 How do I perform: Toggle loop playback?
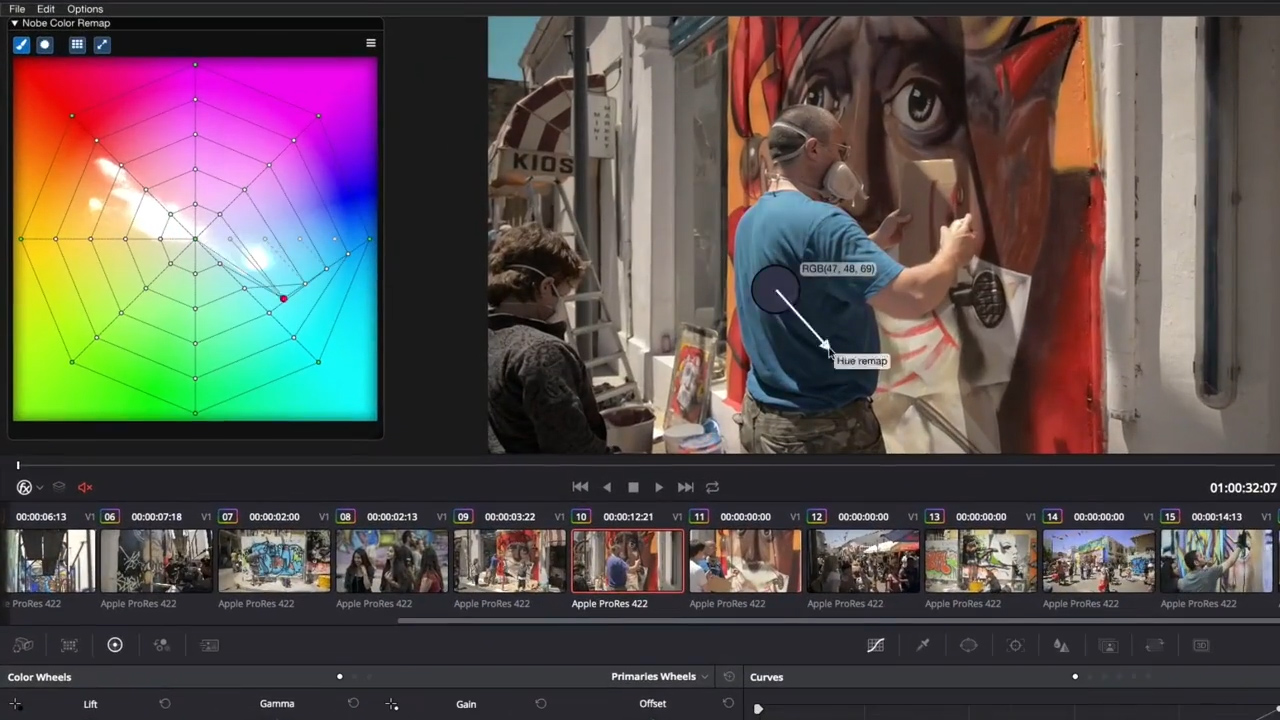[712, 487]
